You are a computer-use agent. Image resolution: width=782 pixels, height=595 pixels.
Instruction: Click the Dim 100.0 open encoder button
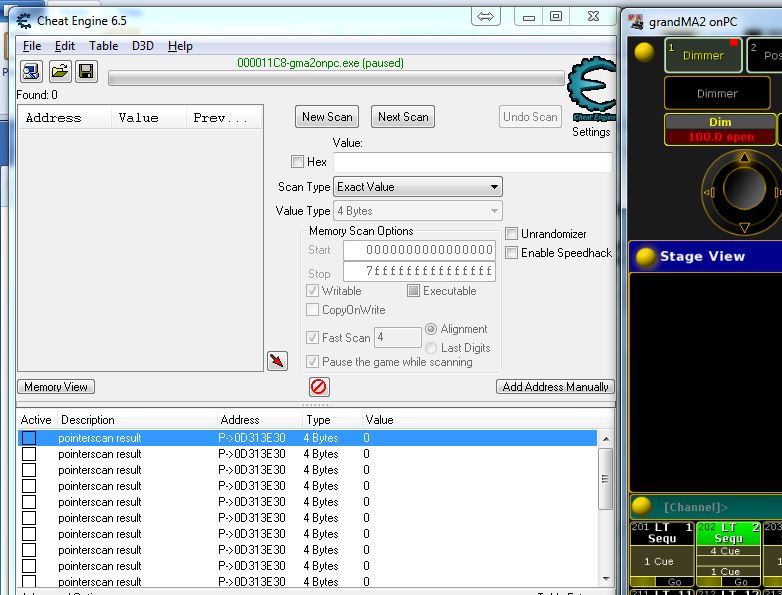721,130
